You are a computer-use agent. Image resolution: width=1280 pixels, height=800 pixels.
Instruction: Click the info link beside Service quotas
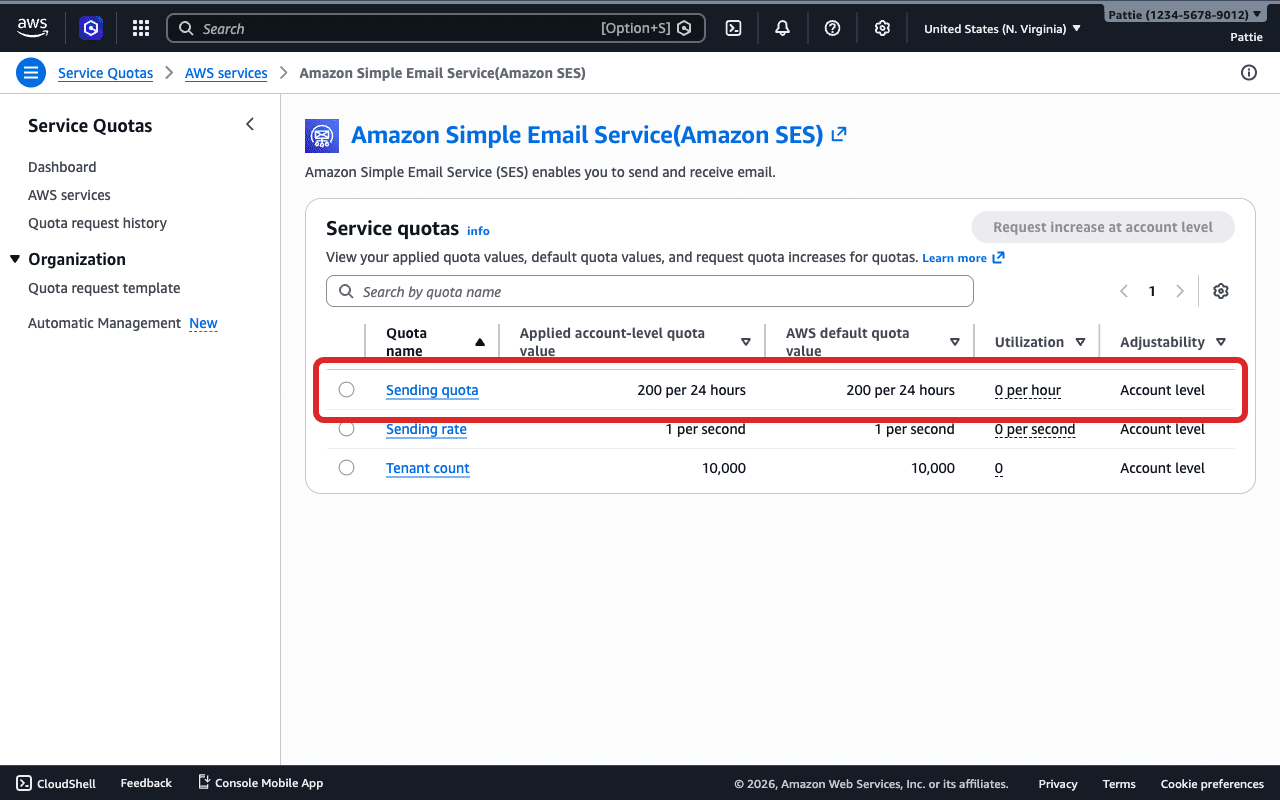click(478, 231)
